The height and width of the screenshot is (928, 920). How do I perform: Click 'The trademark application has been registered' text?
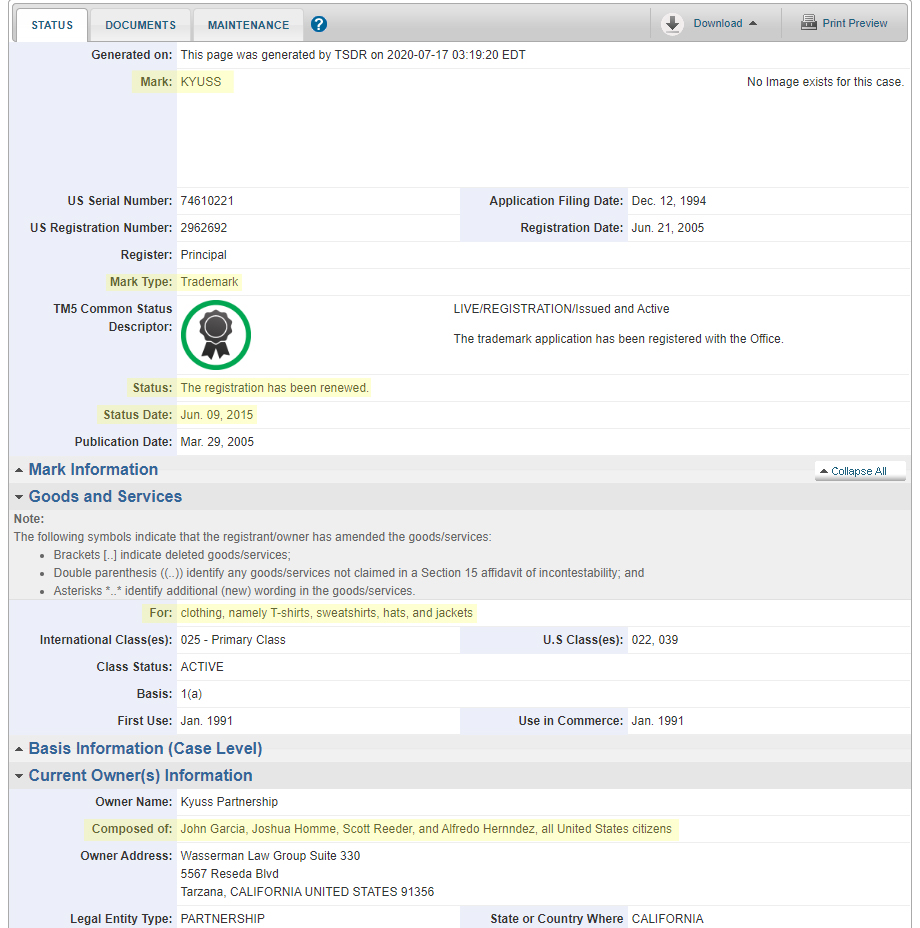pos(618,339)
